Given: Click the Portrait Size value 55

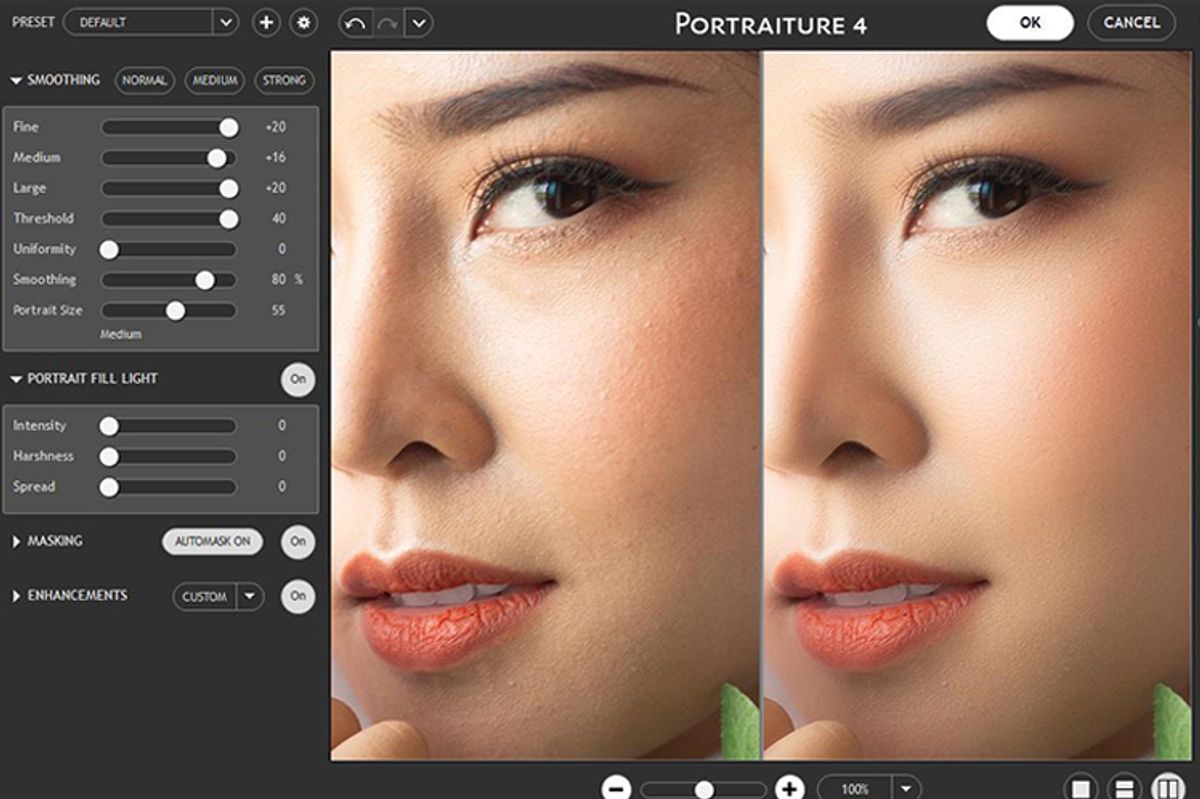Looking at the screenshot, I should click(279, 310).
